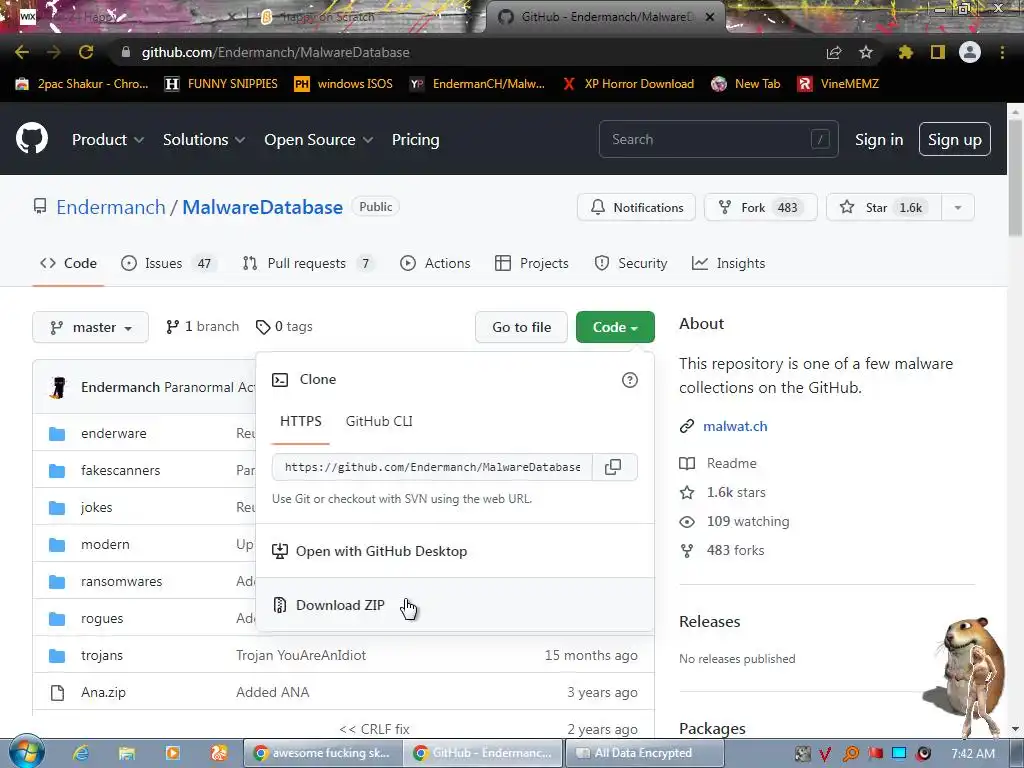Launch Internet Explorer from taskbar

click(80, 753)
